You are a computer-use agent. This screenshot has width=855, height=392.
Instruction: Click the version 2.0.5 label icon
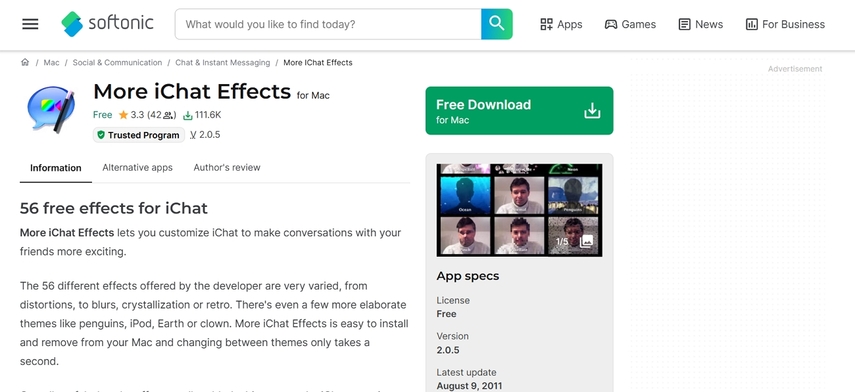(193, 135)
